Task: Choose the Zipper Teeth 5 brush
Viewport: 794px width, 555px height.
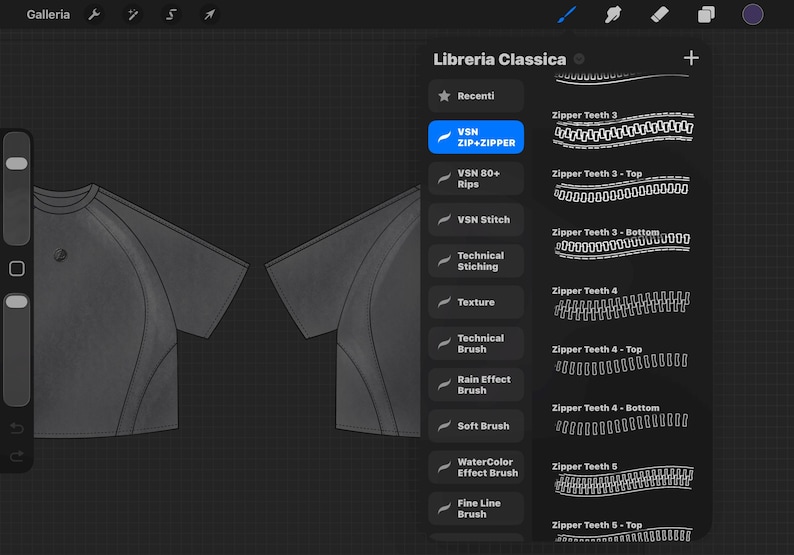Action: 623,480
